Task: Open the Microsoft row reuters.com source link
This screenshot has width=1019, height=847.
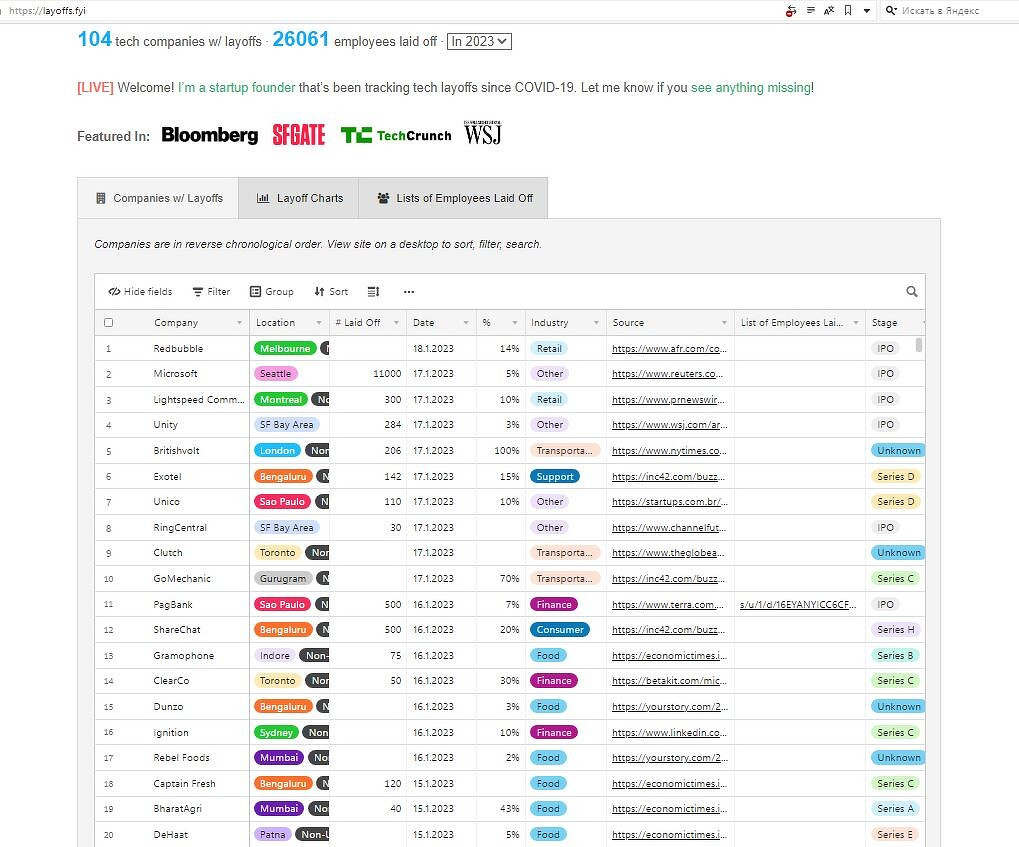Action: (667, 374)
